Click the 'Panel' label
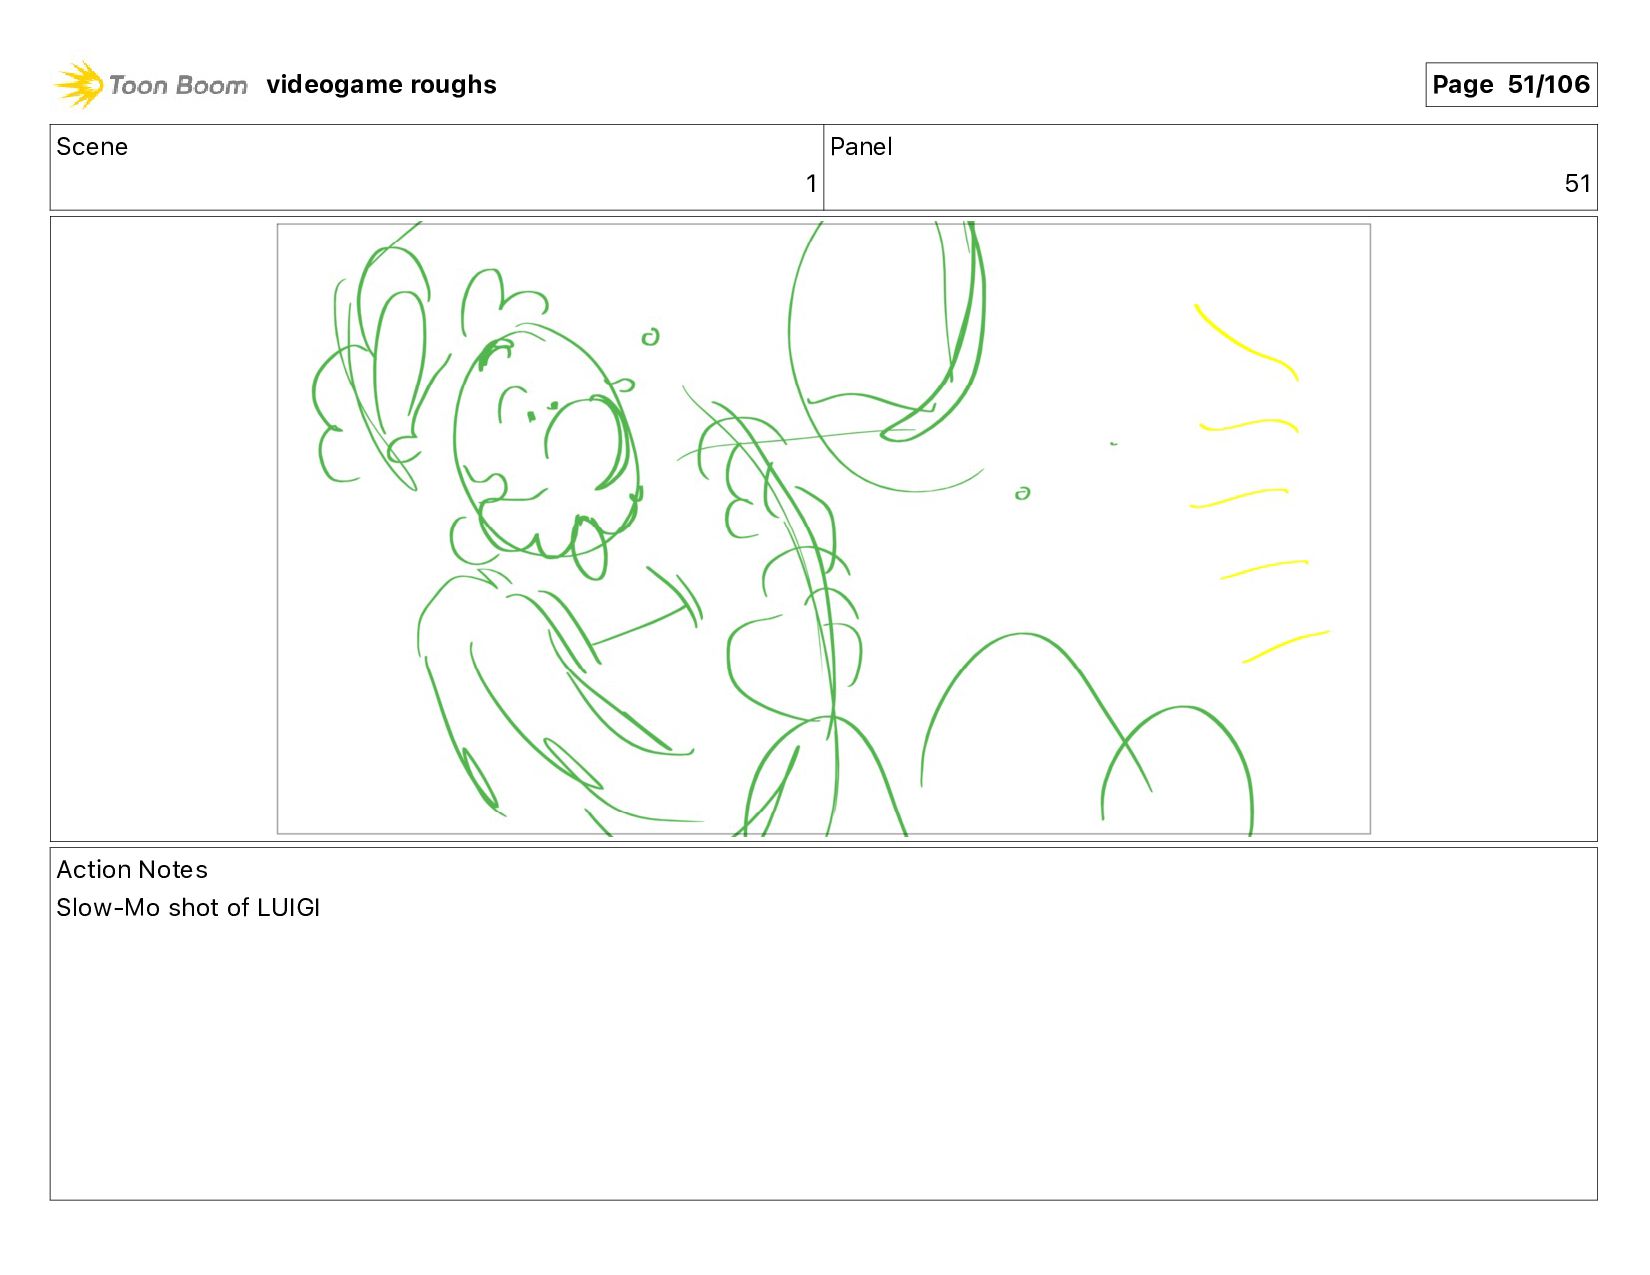 861,147
